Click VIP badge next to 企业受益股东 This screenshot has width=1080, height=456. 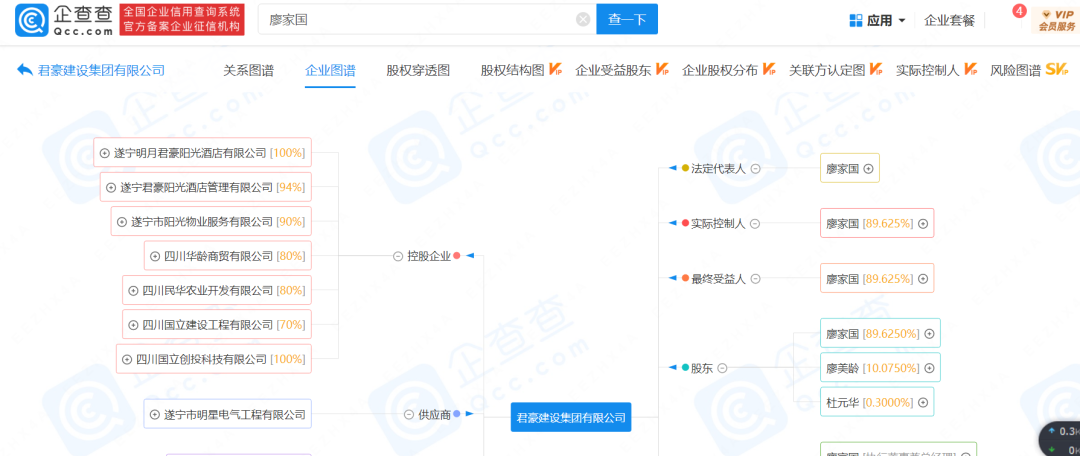(662, 70)
